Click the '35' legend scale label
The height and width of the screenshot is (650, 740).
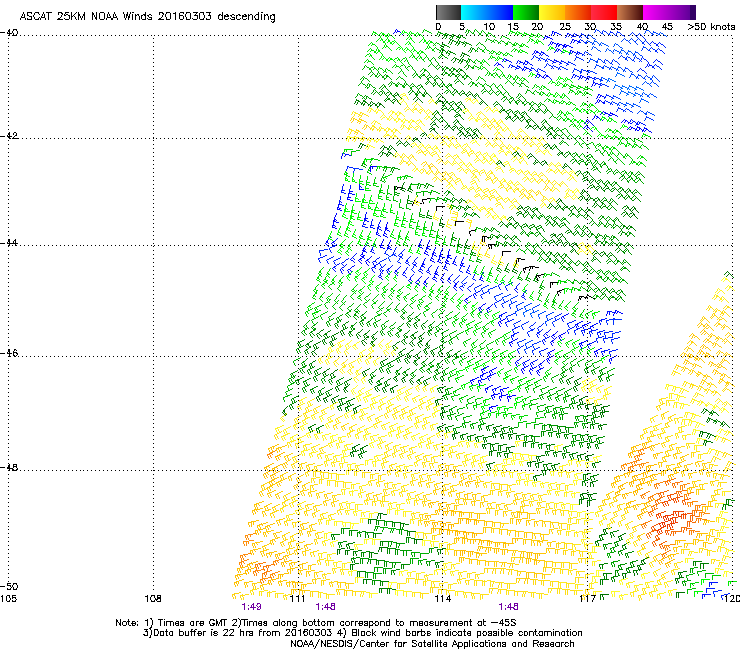(x=616, y=27)
